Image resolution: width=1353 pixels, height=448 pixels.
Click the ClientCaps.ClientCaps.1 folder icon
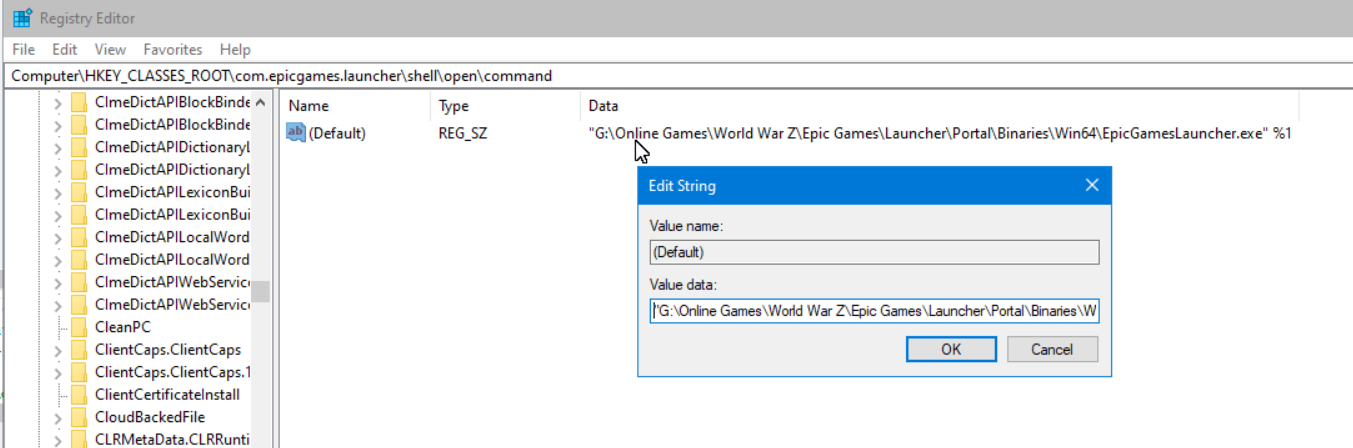tap(80, 372)
